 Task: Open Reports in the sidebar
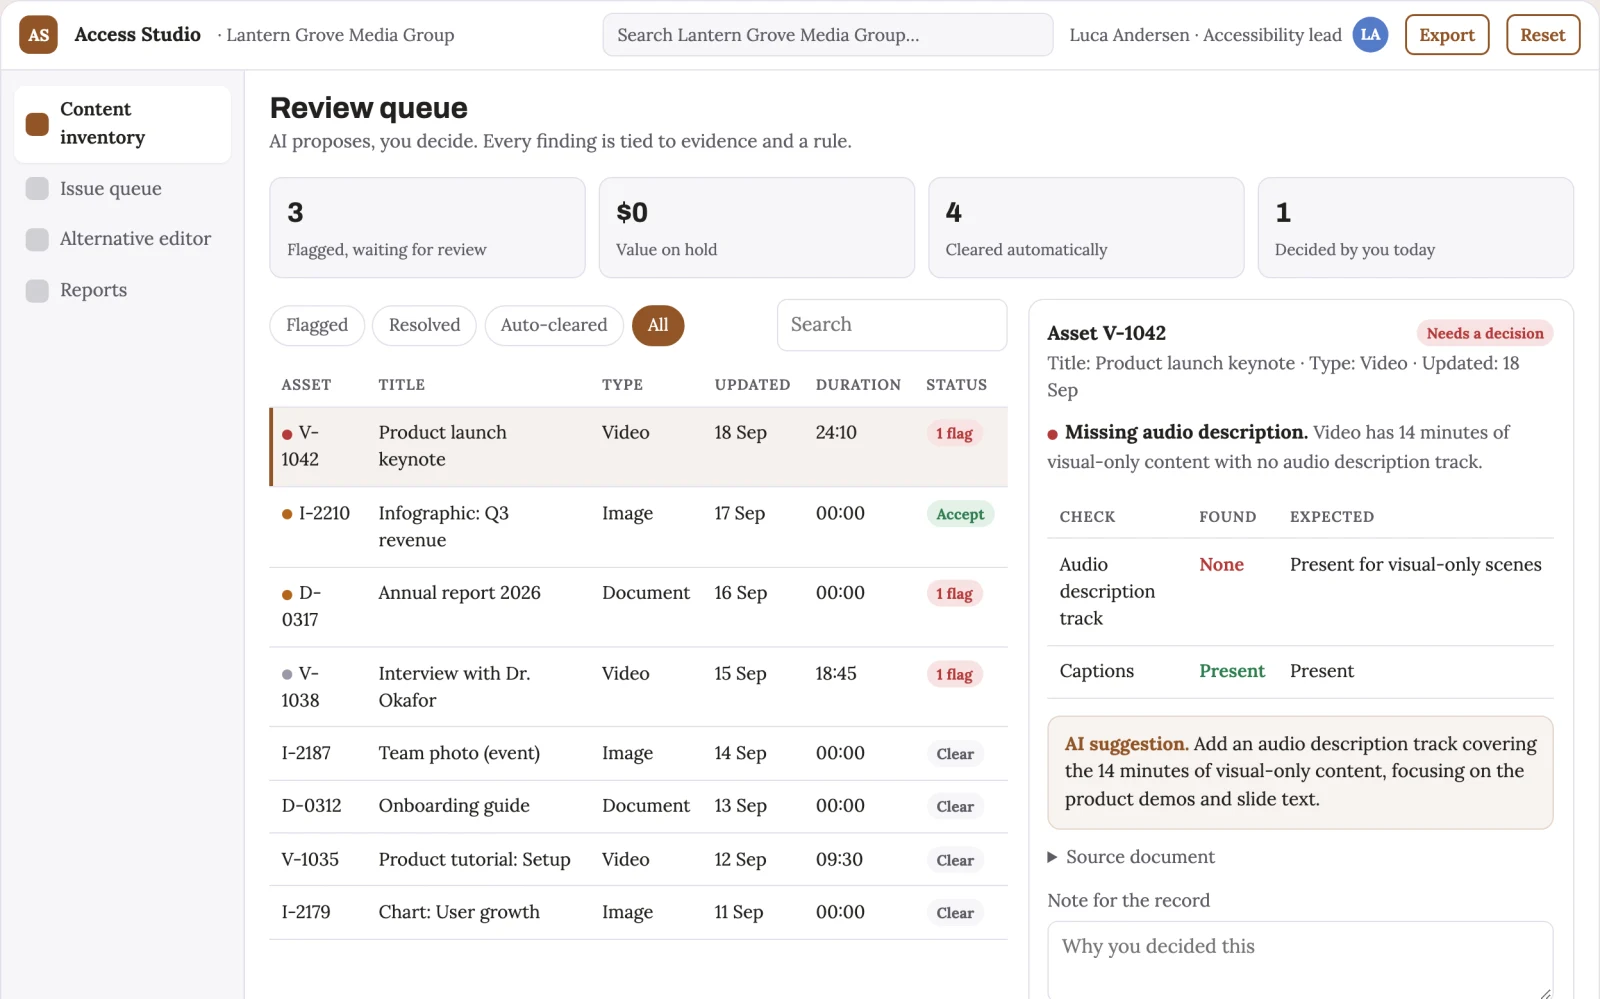point(122,291)
